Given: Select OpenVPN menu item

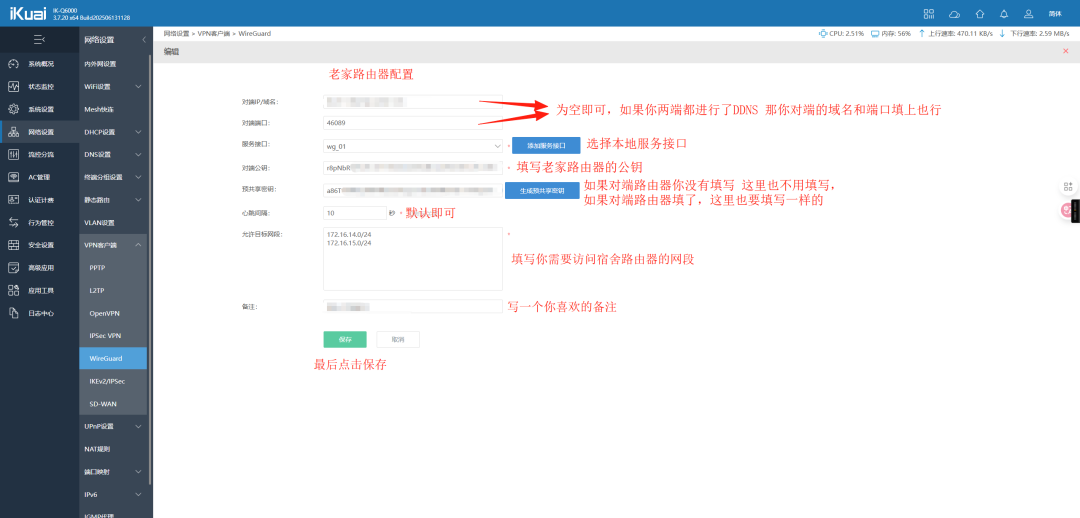Looking at the screenshot, I should [x=104, y=313].
